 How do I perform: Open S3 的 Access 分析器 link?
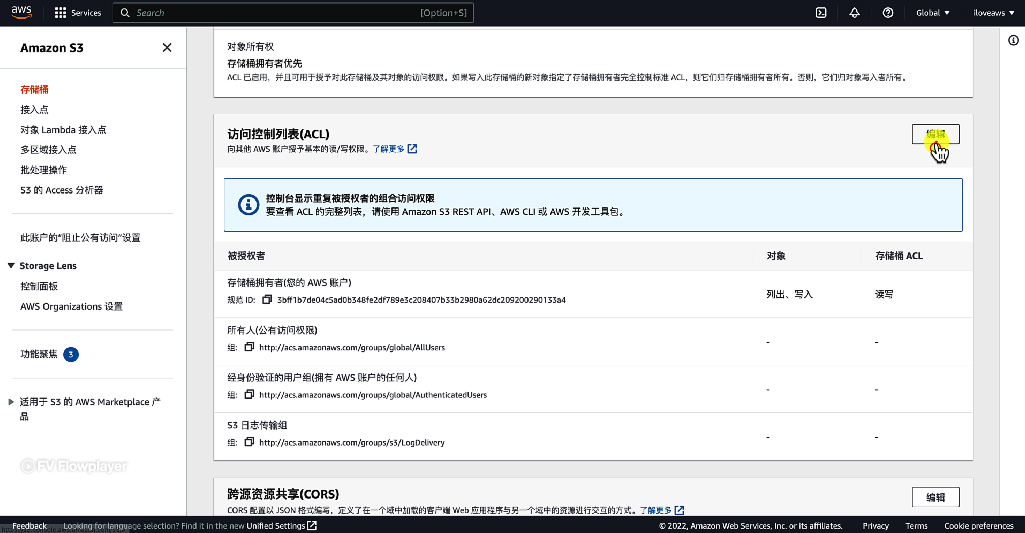tap(61, 190)
